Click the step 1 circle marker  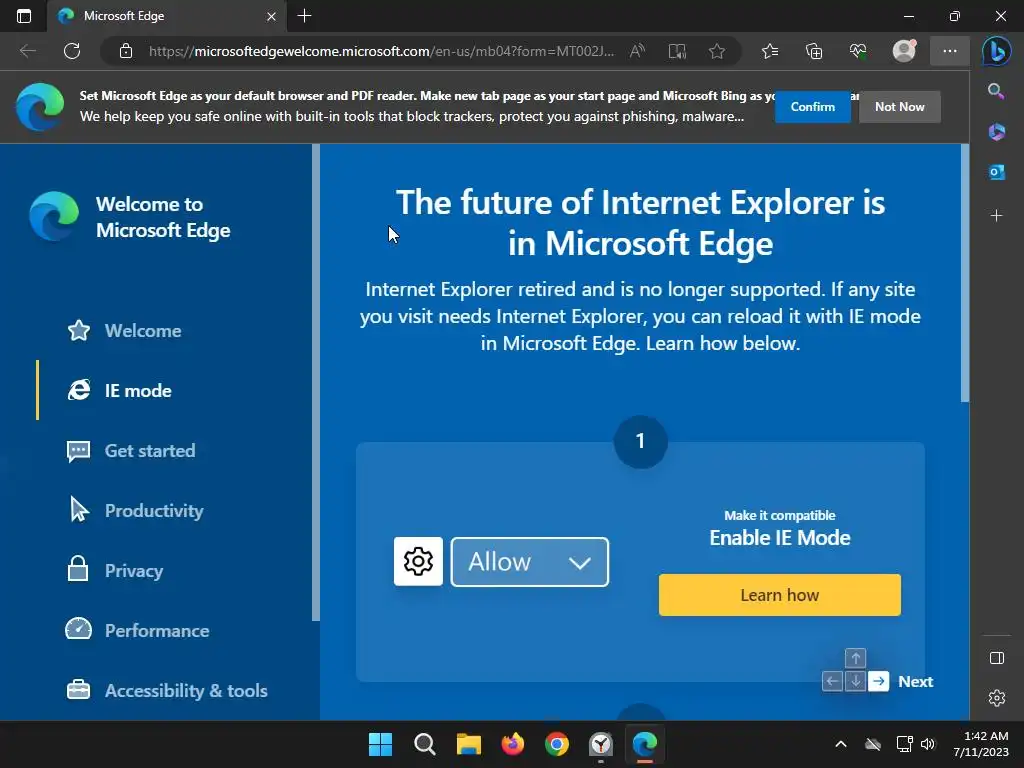pyautogui.click(x=641, y=441)
